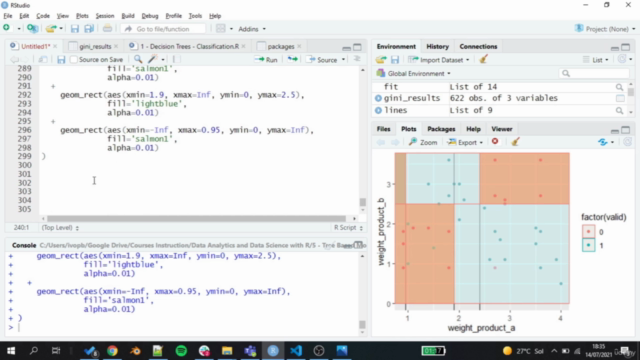640x360 pixels.
Task: Click the Save workspace icon in Environment
Action: click(395, 60)
